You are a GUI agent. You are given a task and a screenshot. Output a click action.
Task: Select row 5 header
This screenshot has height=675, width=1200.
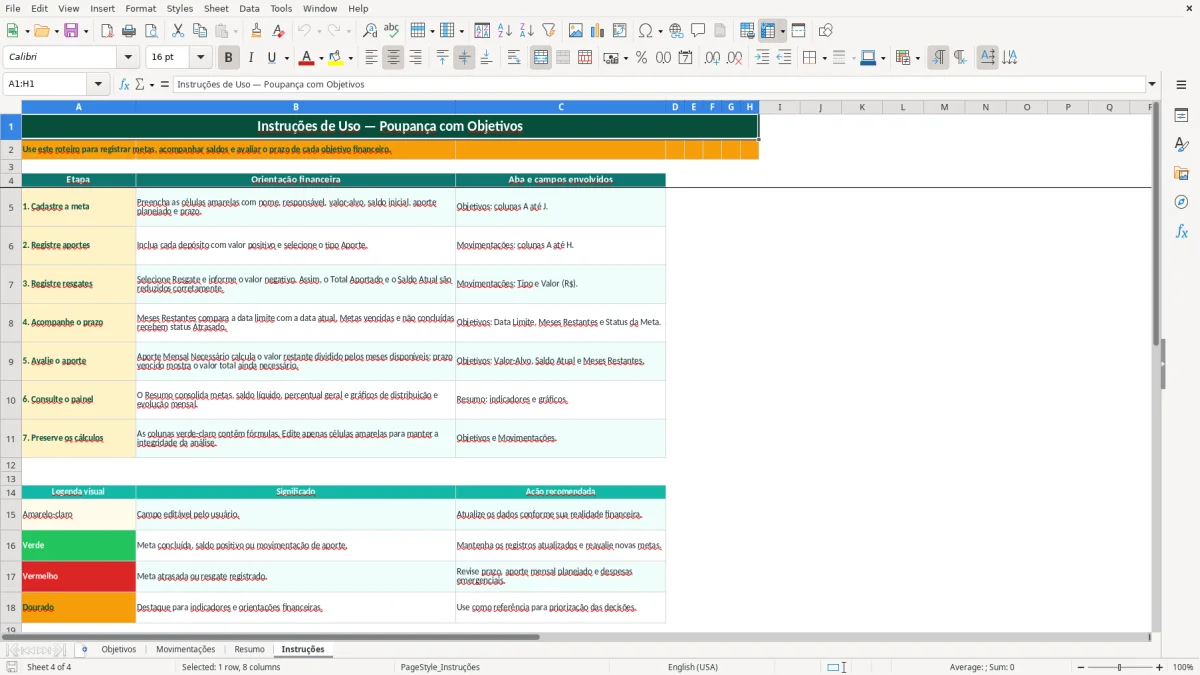[x=11, y=207]
